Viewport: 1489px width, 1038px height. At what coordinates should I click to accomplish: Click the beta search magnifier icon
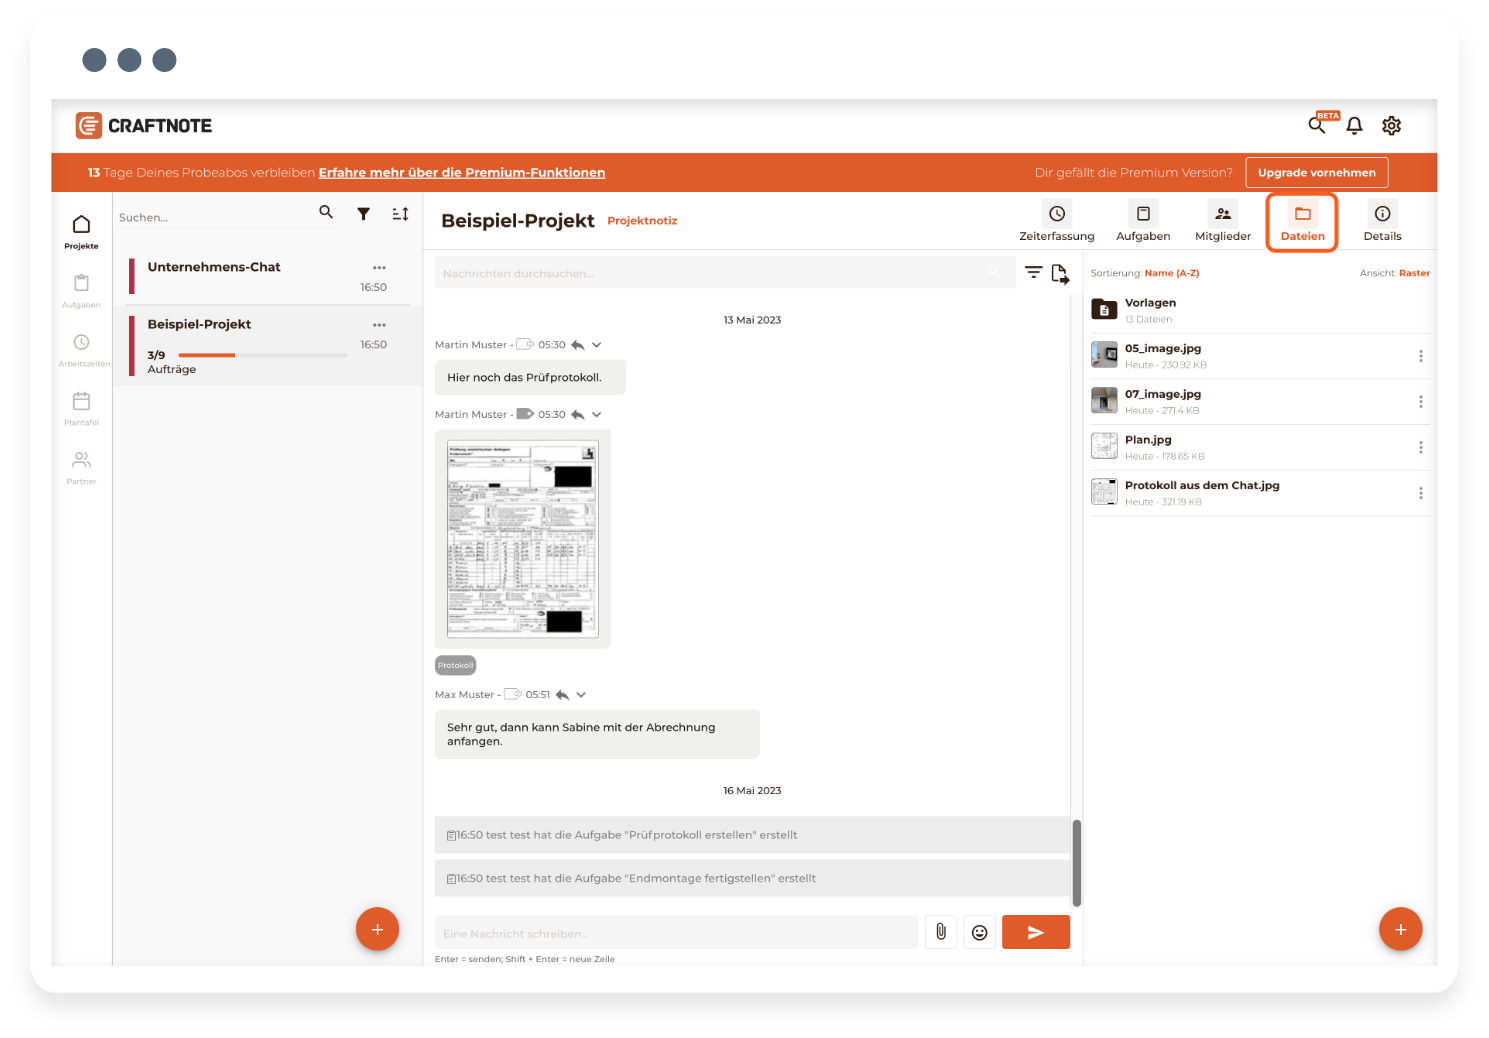point(1317,125)
